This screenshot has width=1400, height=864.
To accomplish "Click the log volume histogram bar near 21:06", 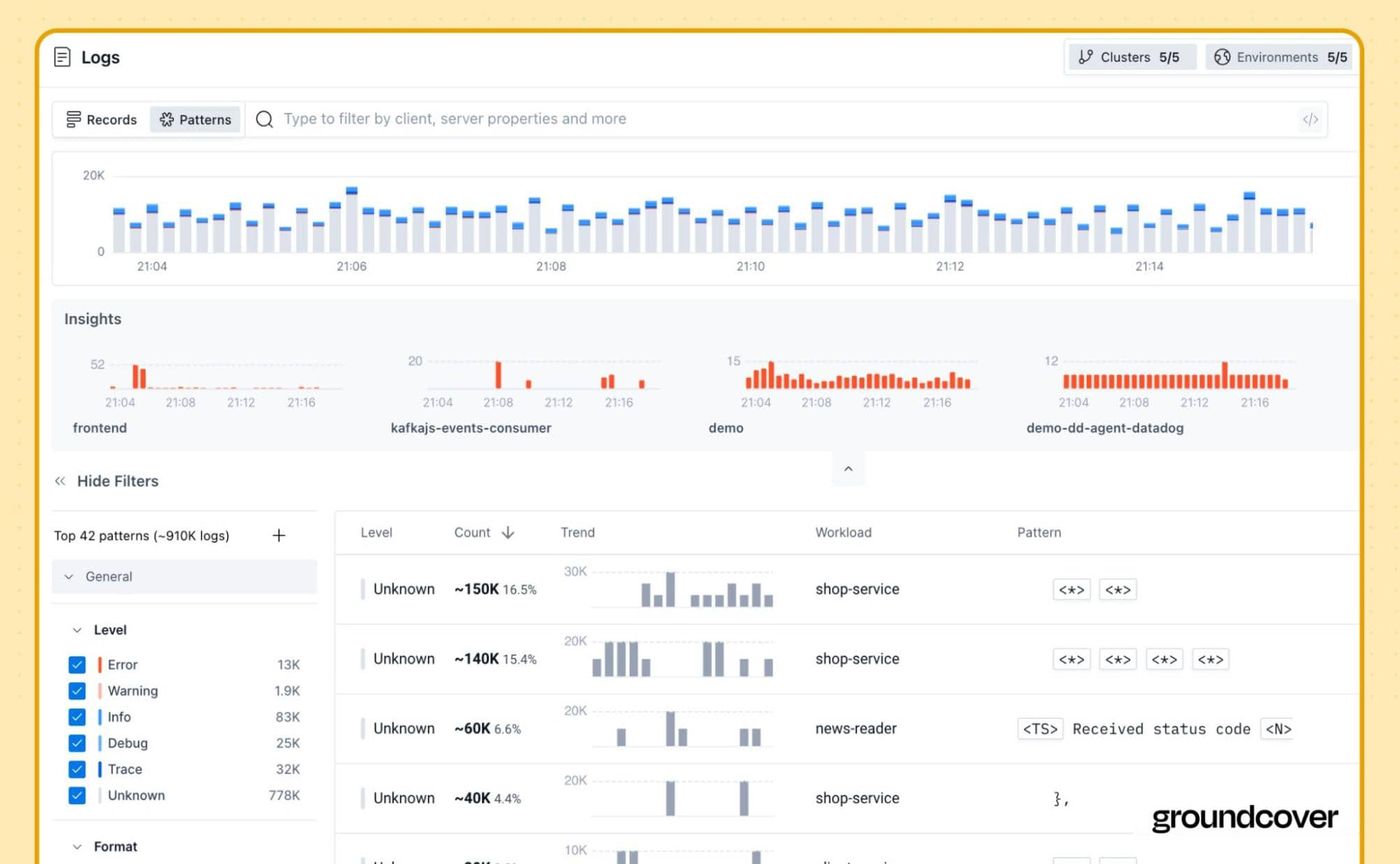I will coord(351,219).
